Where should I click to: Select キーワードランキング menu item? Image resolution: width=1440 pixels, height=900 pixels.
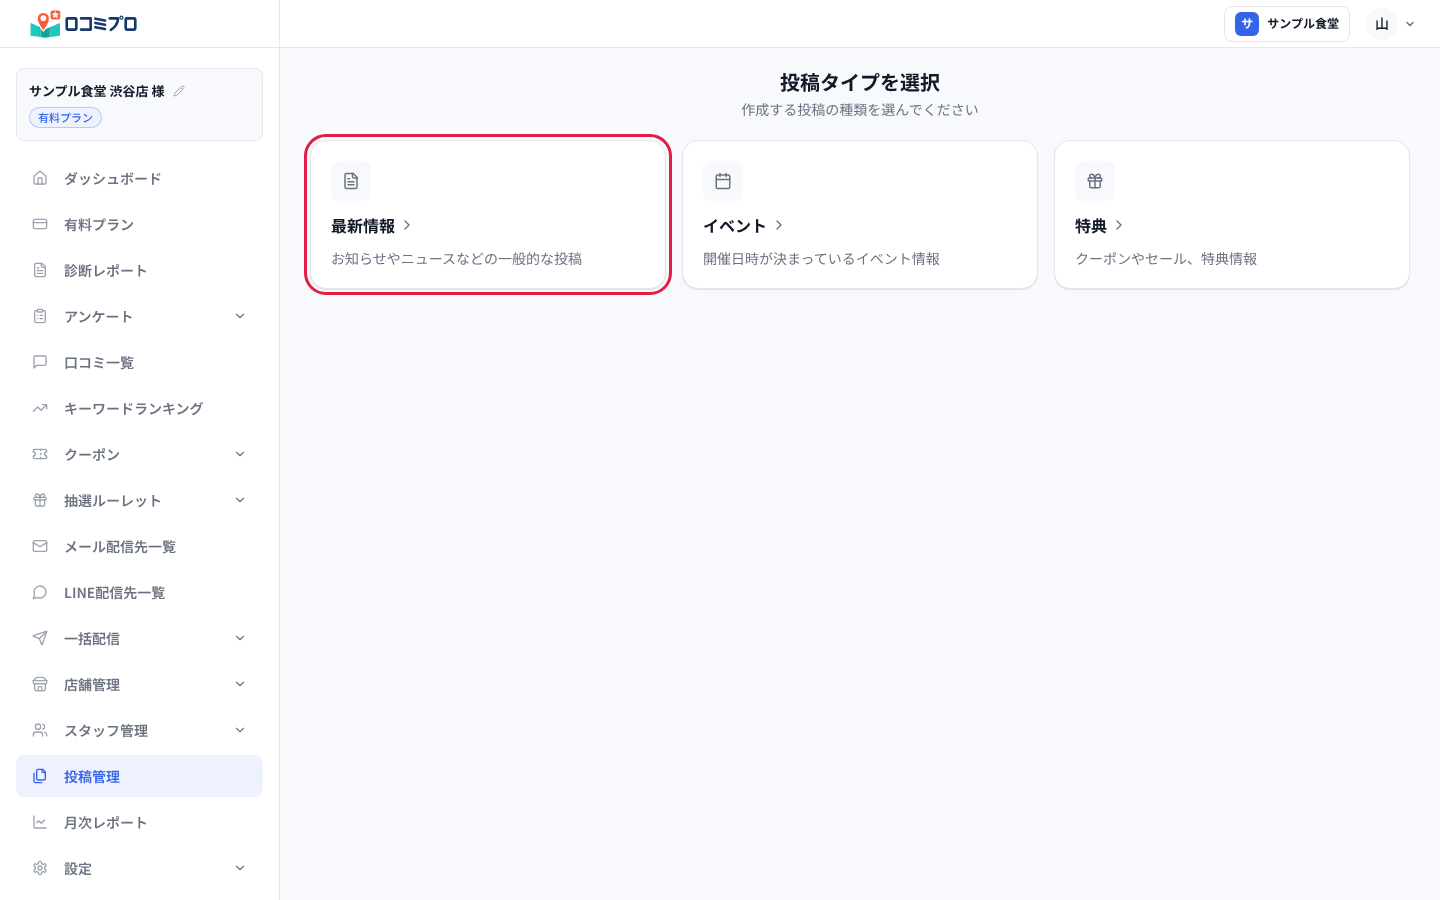pos(139,408)
